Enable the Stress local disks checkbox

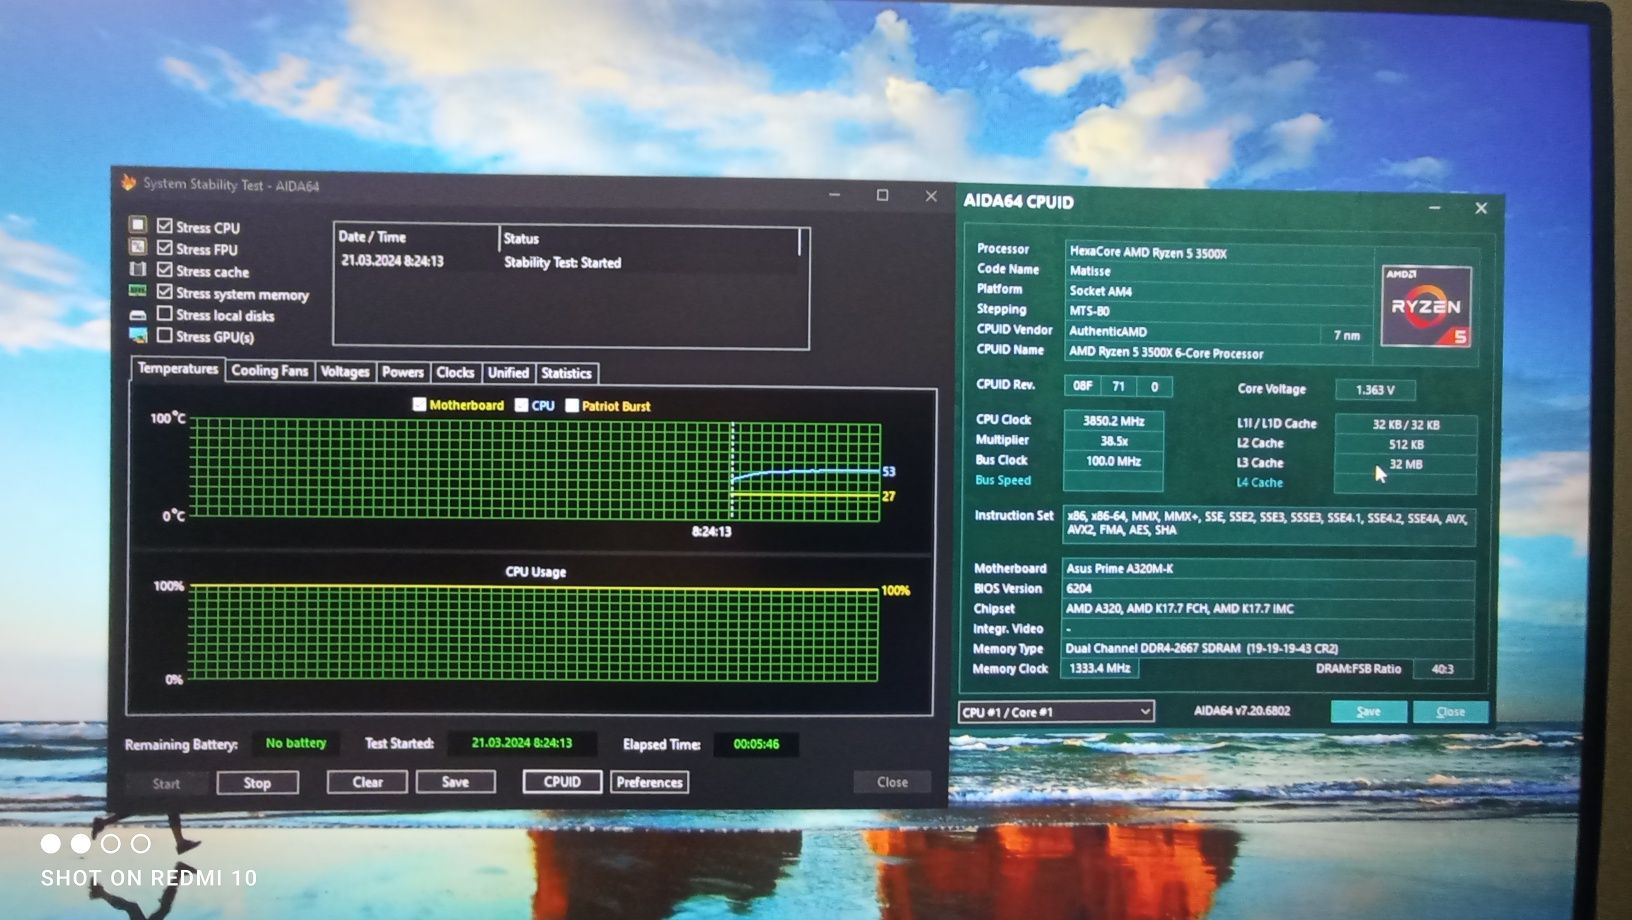pos(165,314)
